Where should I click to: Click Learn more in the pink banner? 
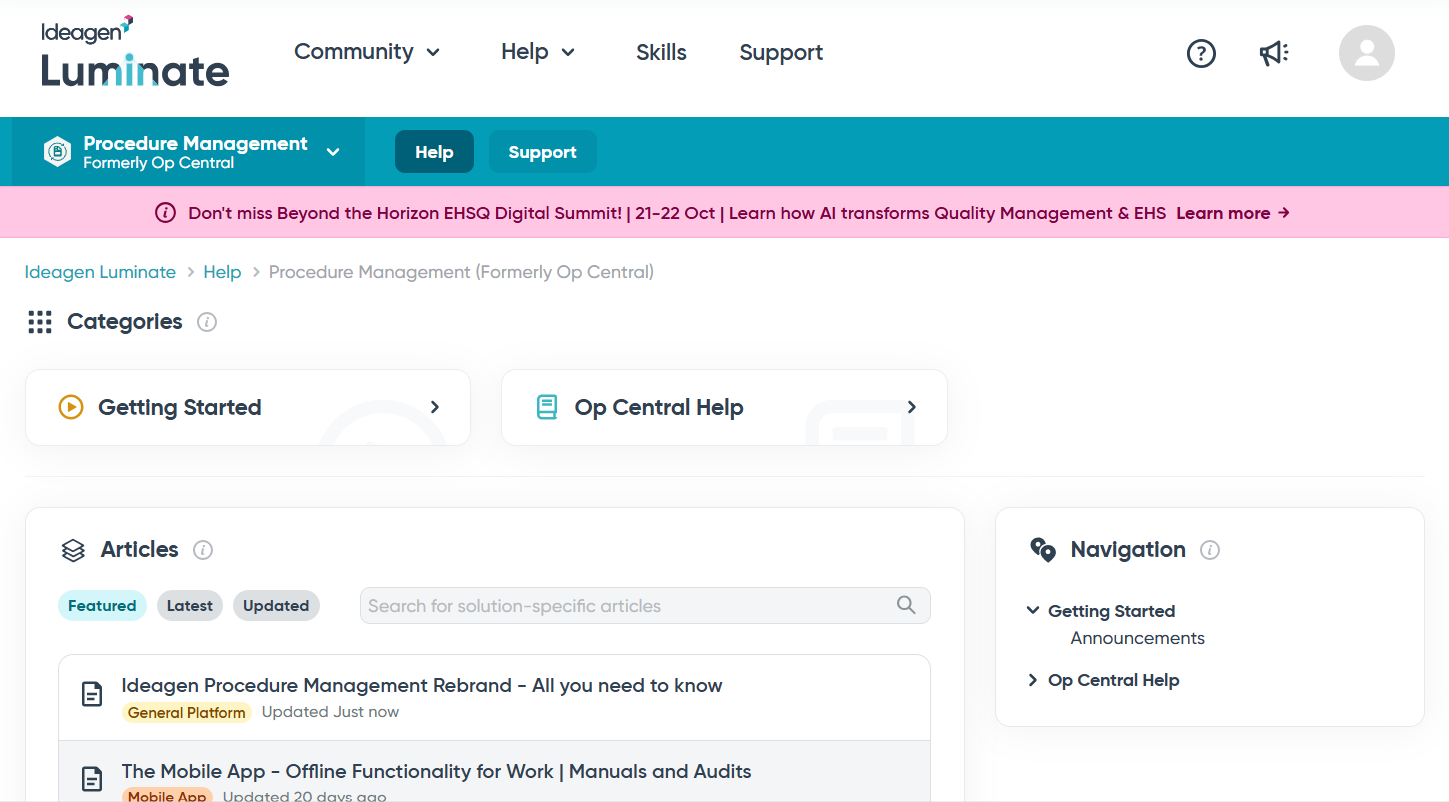pyautogui.click(x=1233, y=213)
